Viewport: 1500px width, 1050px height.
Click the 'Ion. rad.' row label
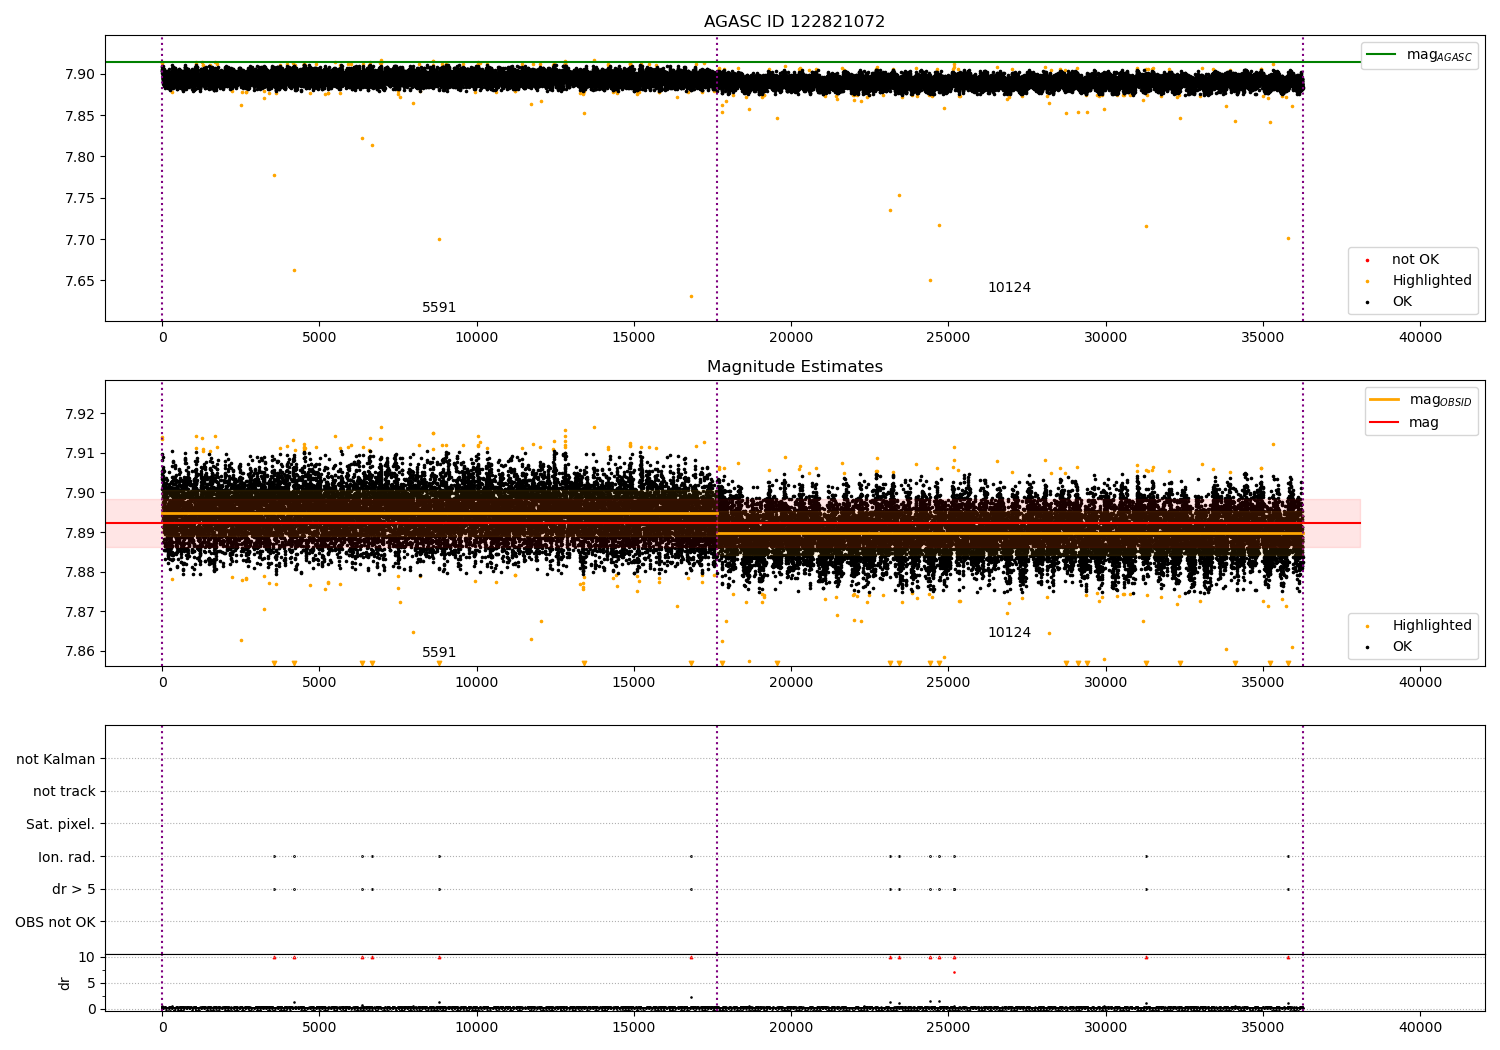click(x=67, y=857)
